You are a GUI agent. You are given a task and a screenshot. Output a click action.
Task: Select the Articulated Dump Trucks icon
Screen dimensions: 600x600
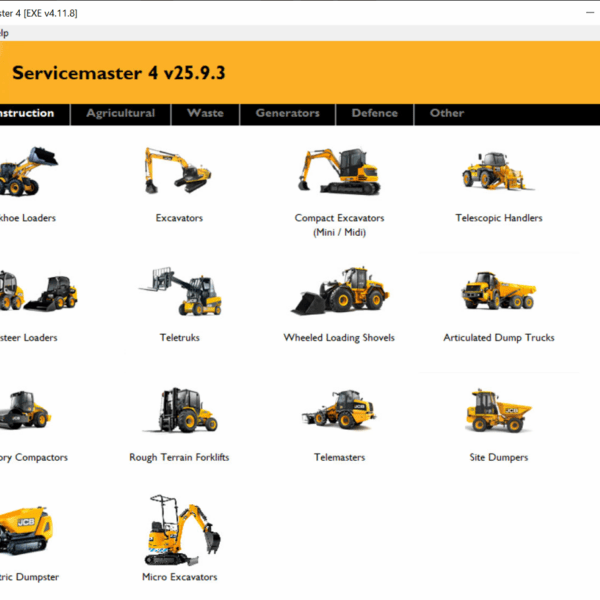(499, 290)
